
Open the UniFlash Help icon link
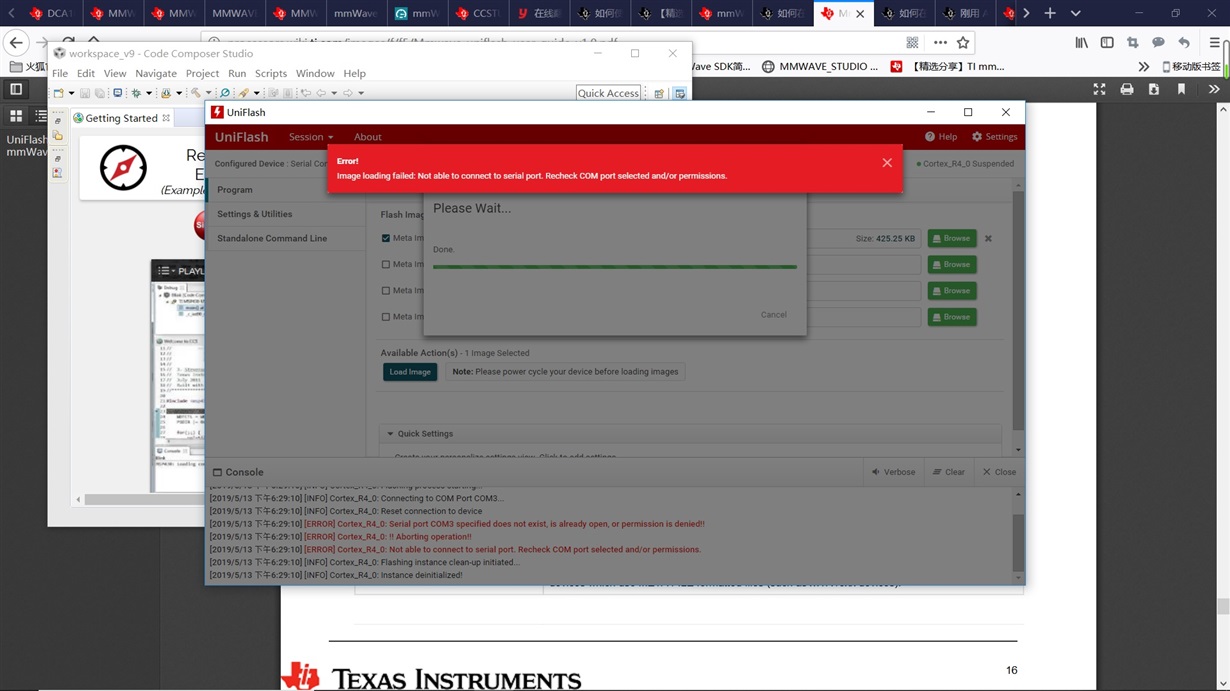(x=941, y=137)
